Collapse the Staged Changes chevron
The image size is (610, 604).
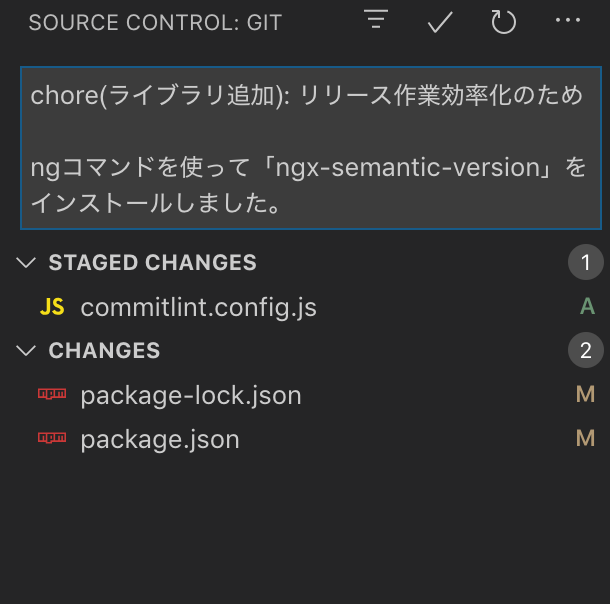[x=26, y=263]
